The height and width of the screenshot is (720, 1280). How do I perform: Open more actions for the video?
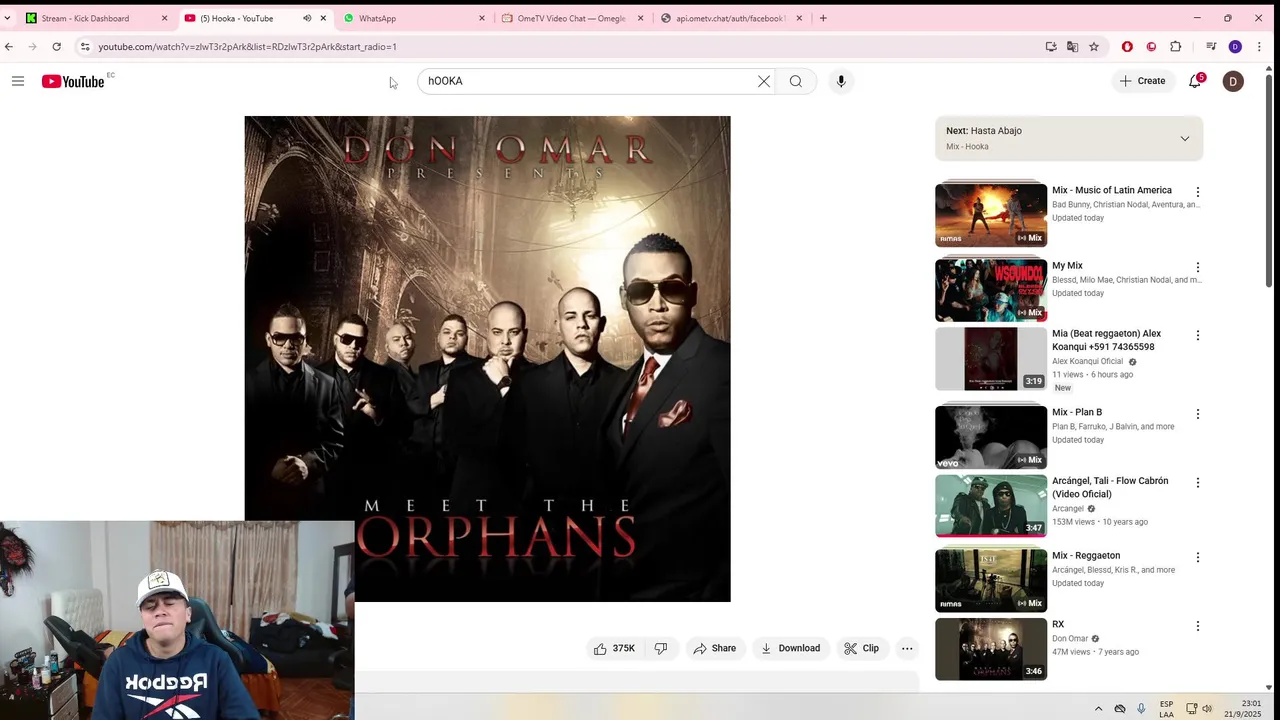(907, 648)
